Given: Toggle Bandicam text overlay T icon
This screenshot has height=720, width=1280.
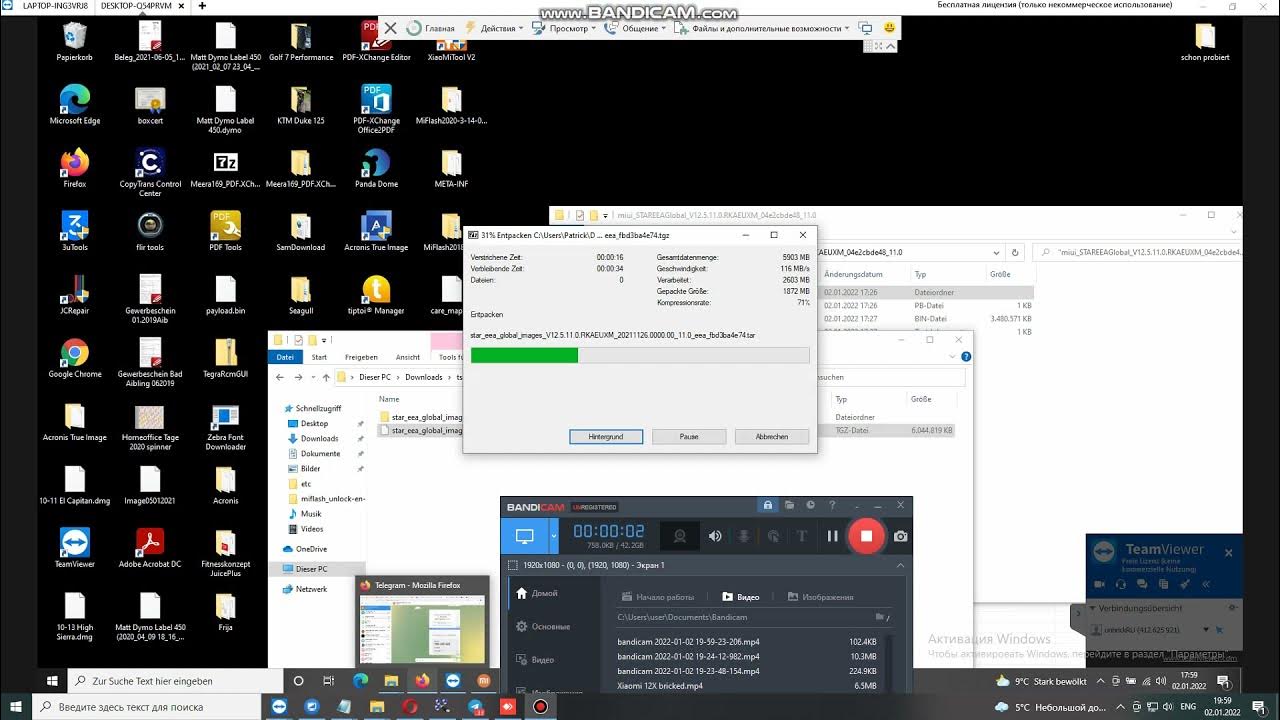Looking at the screenshot, I should pos(802,536).
